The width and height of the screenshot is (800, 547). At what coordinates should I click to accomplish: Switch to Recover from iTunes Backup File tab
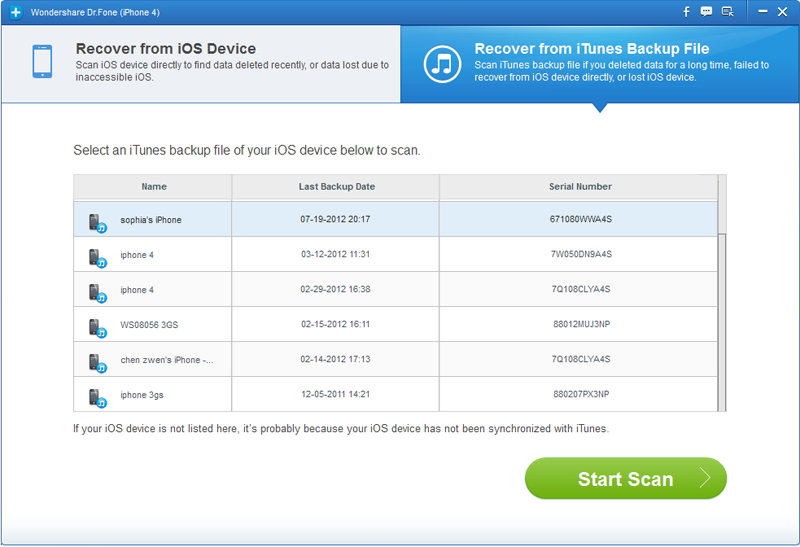[x=600, y=64]
